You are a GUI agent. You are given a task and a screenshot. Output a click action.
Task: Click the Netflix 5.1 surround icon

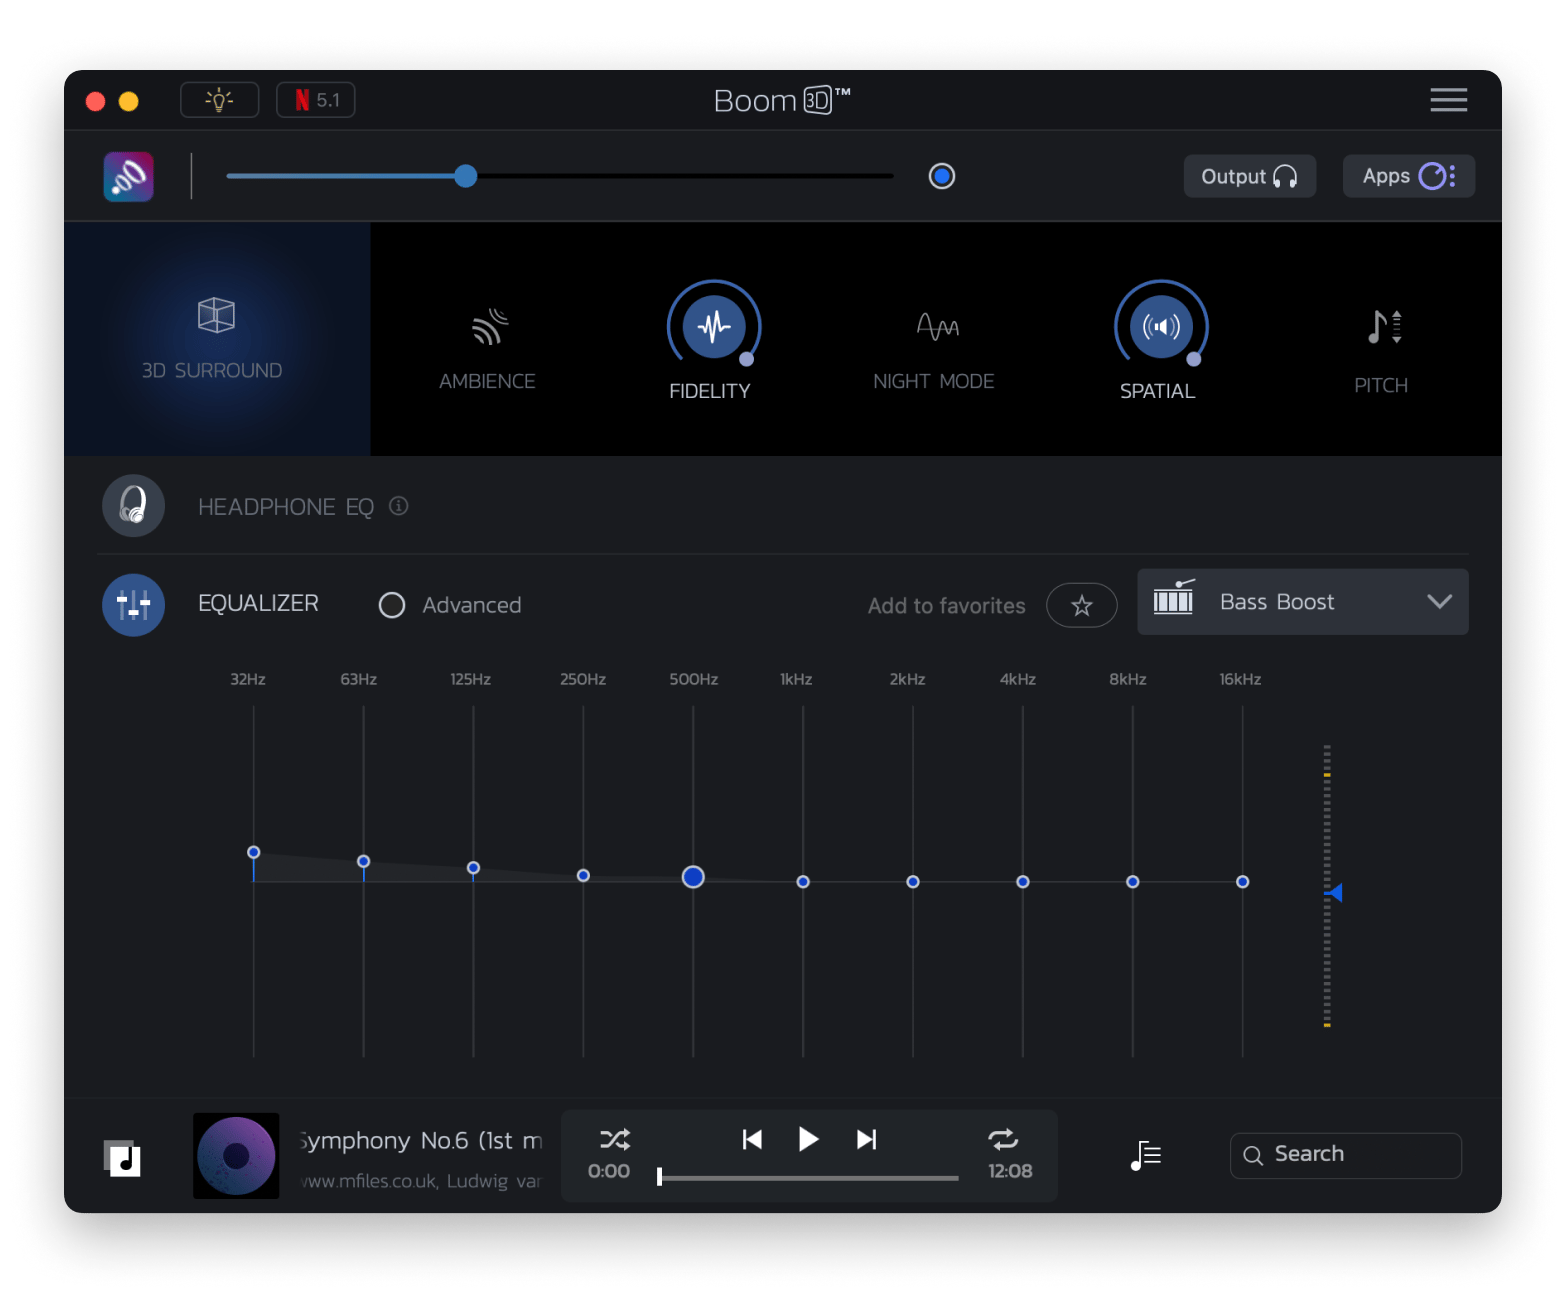pos(316,100)
